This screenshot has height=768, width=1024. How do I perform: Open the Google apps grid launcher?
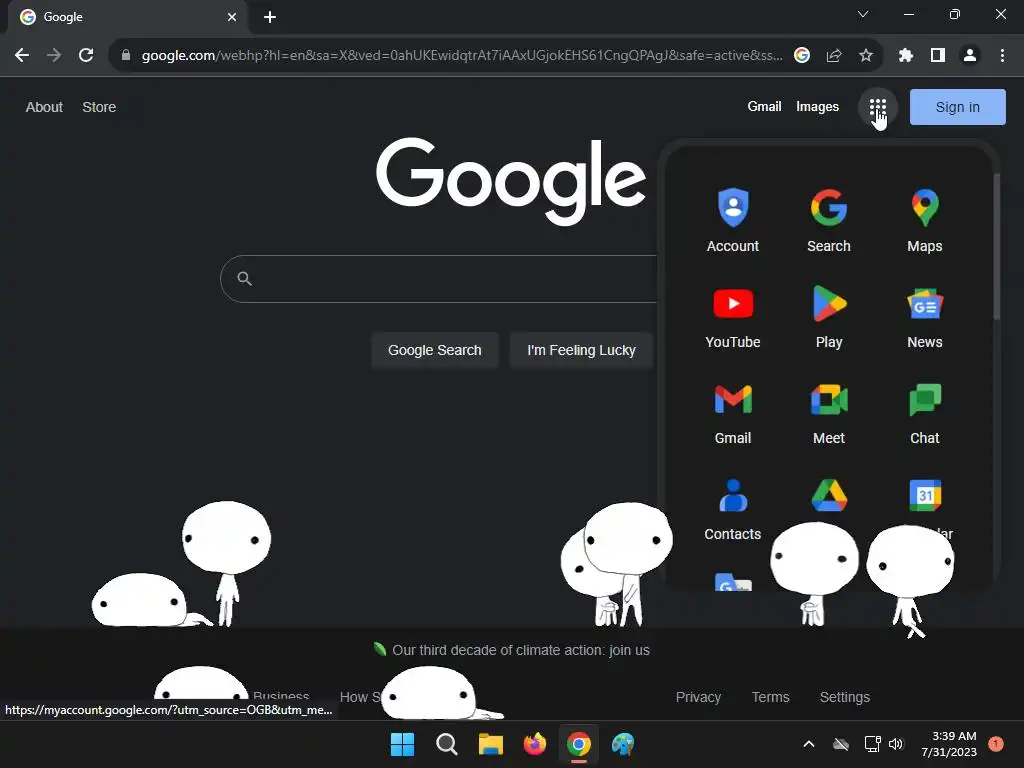click(877, 107)
